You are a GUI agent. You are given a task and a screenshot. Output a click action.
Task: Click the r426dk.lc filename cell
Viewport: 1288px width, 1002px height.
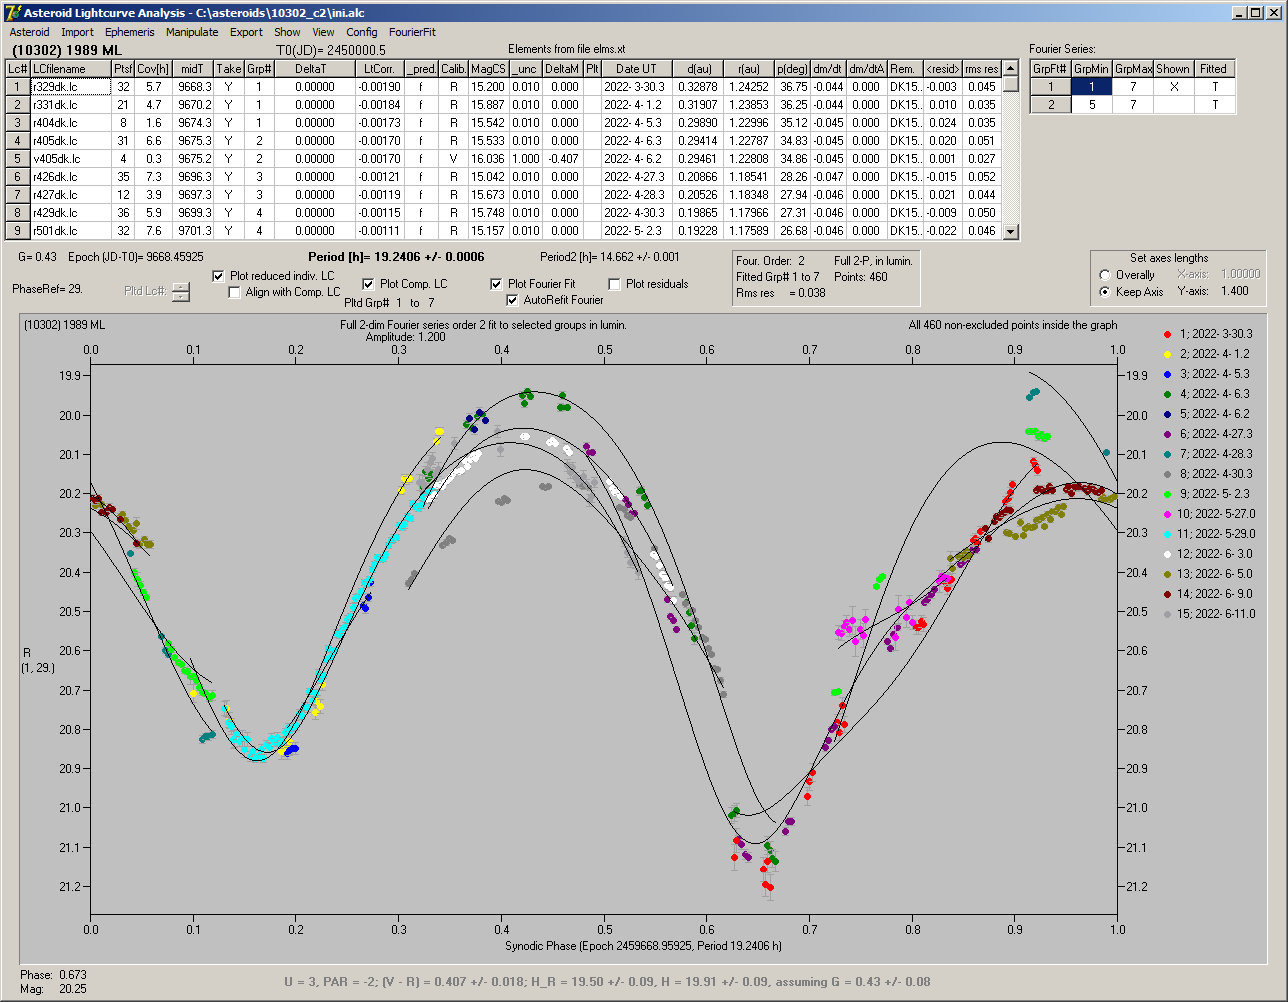(70, 177)
